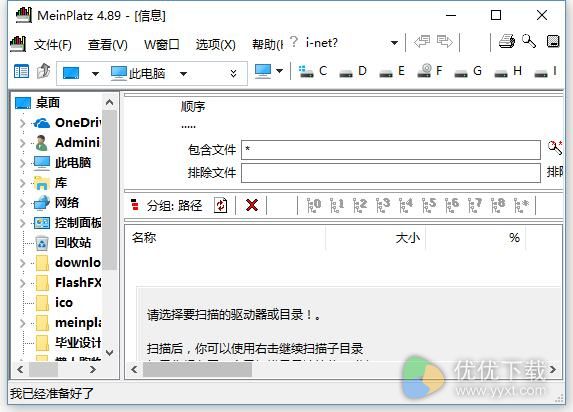
Task: Click the window icon right of magnifier
Action: 553,41
